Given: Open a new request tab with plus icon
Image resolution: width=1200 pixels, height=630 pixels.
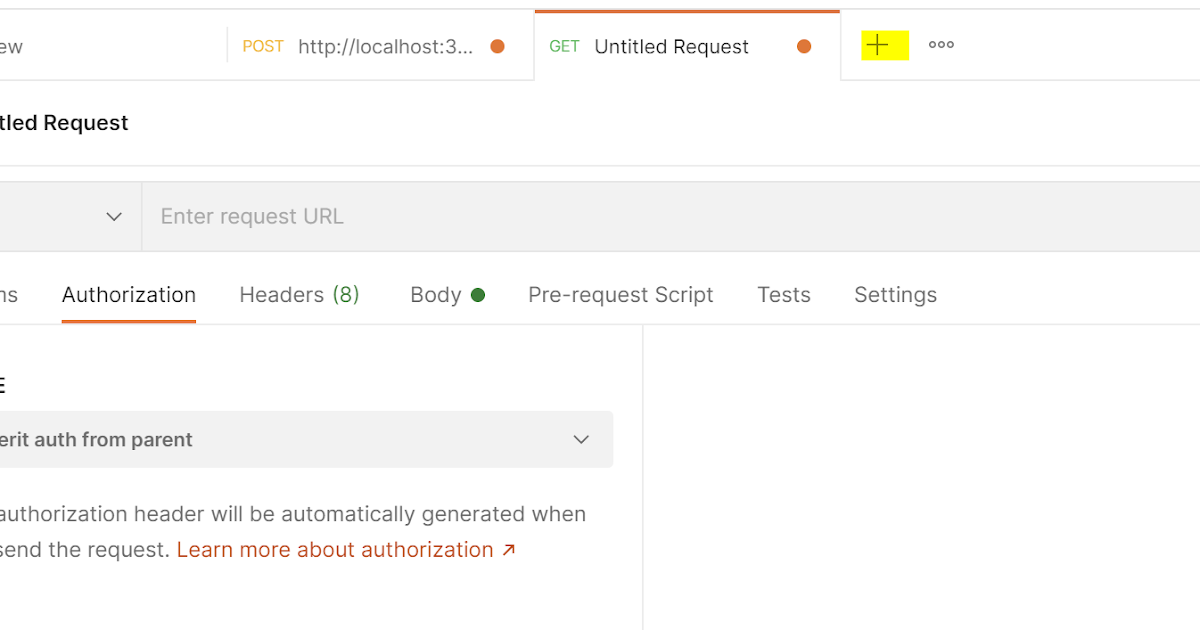Looking at the screenshot, I should tap(878, 44).
